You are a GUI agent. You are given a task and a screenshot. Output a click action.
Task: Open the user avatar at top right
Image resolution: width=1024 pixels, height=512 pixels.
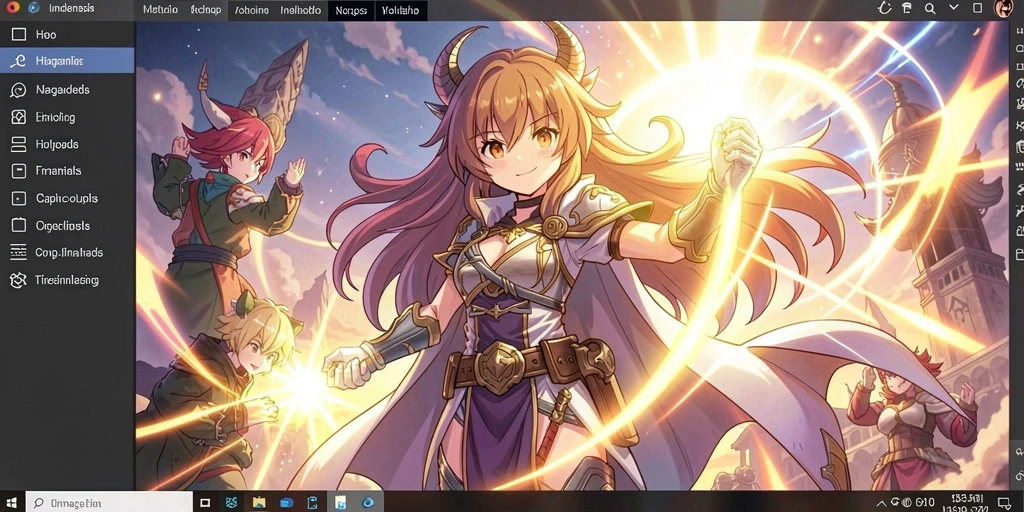pyautogui.click(x=1002, y=8)
